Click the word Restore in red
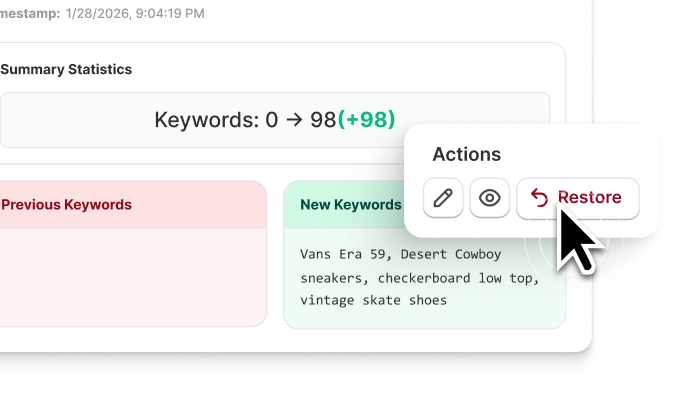The height and width of the screenshot is (400, 698). click(589, 197)
